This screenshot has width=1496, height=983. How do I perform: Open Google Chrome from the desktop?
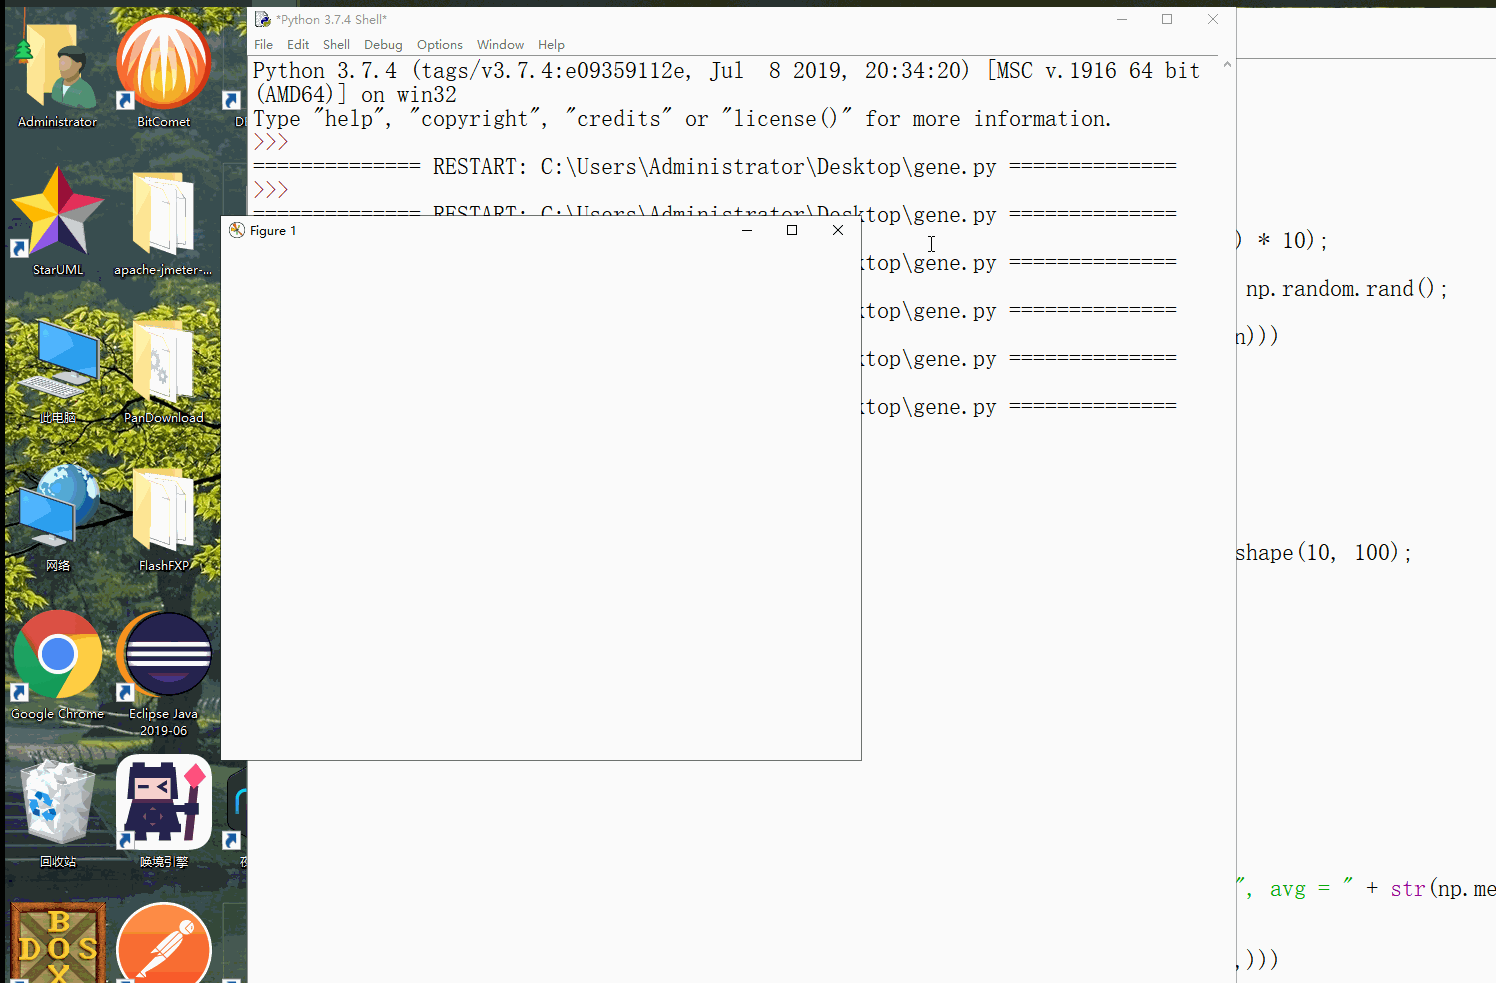[x=57, y=655]
